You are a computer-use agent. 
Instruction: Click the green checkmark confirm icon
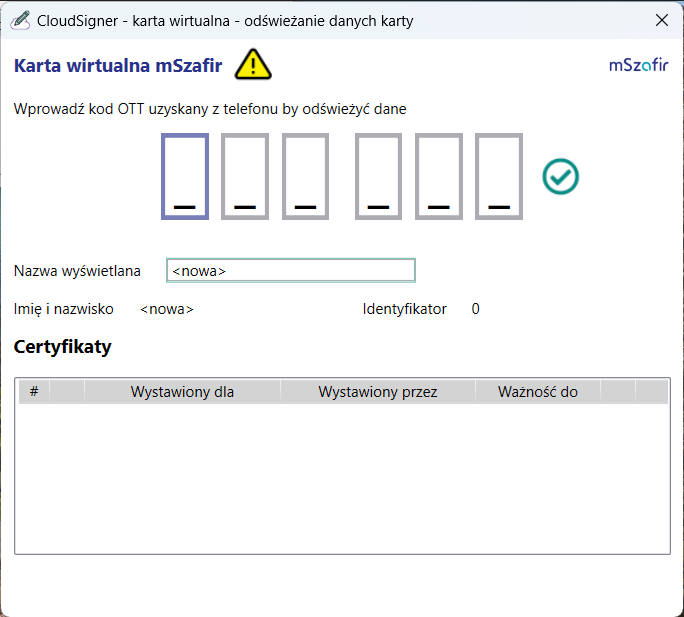tap(561, 177)
